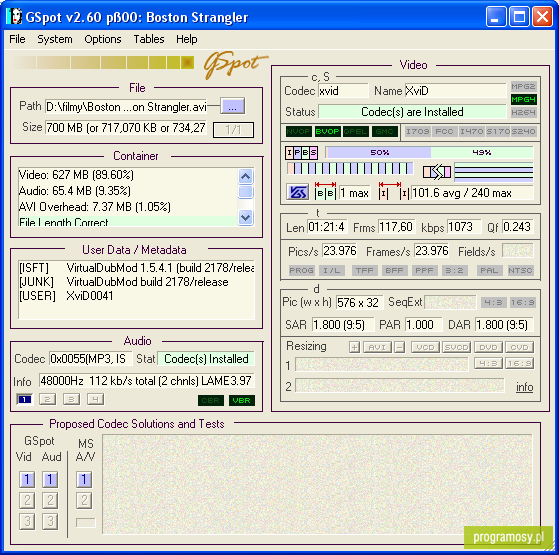Click the Resizing AVI button
This screenshot has height=555, width=559.
[x=377, y=347]
